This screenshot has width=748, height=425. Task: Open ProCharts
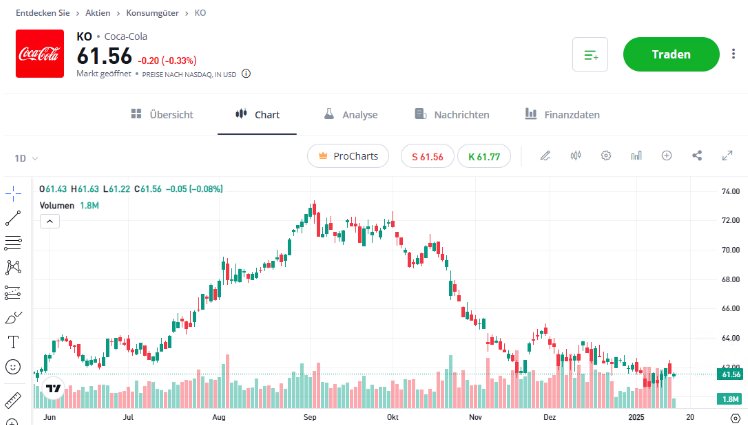point(348,156)
